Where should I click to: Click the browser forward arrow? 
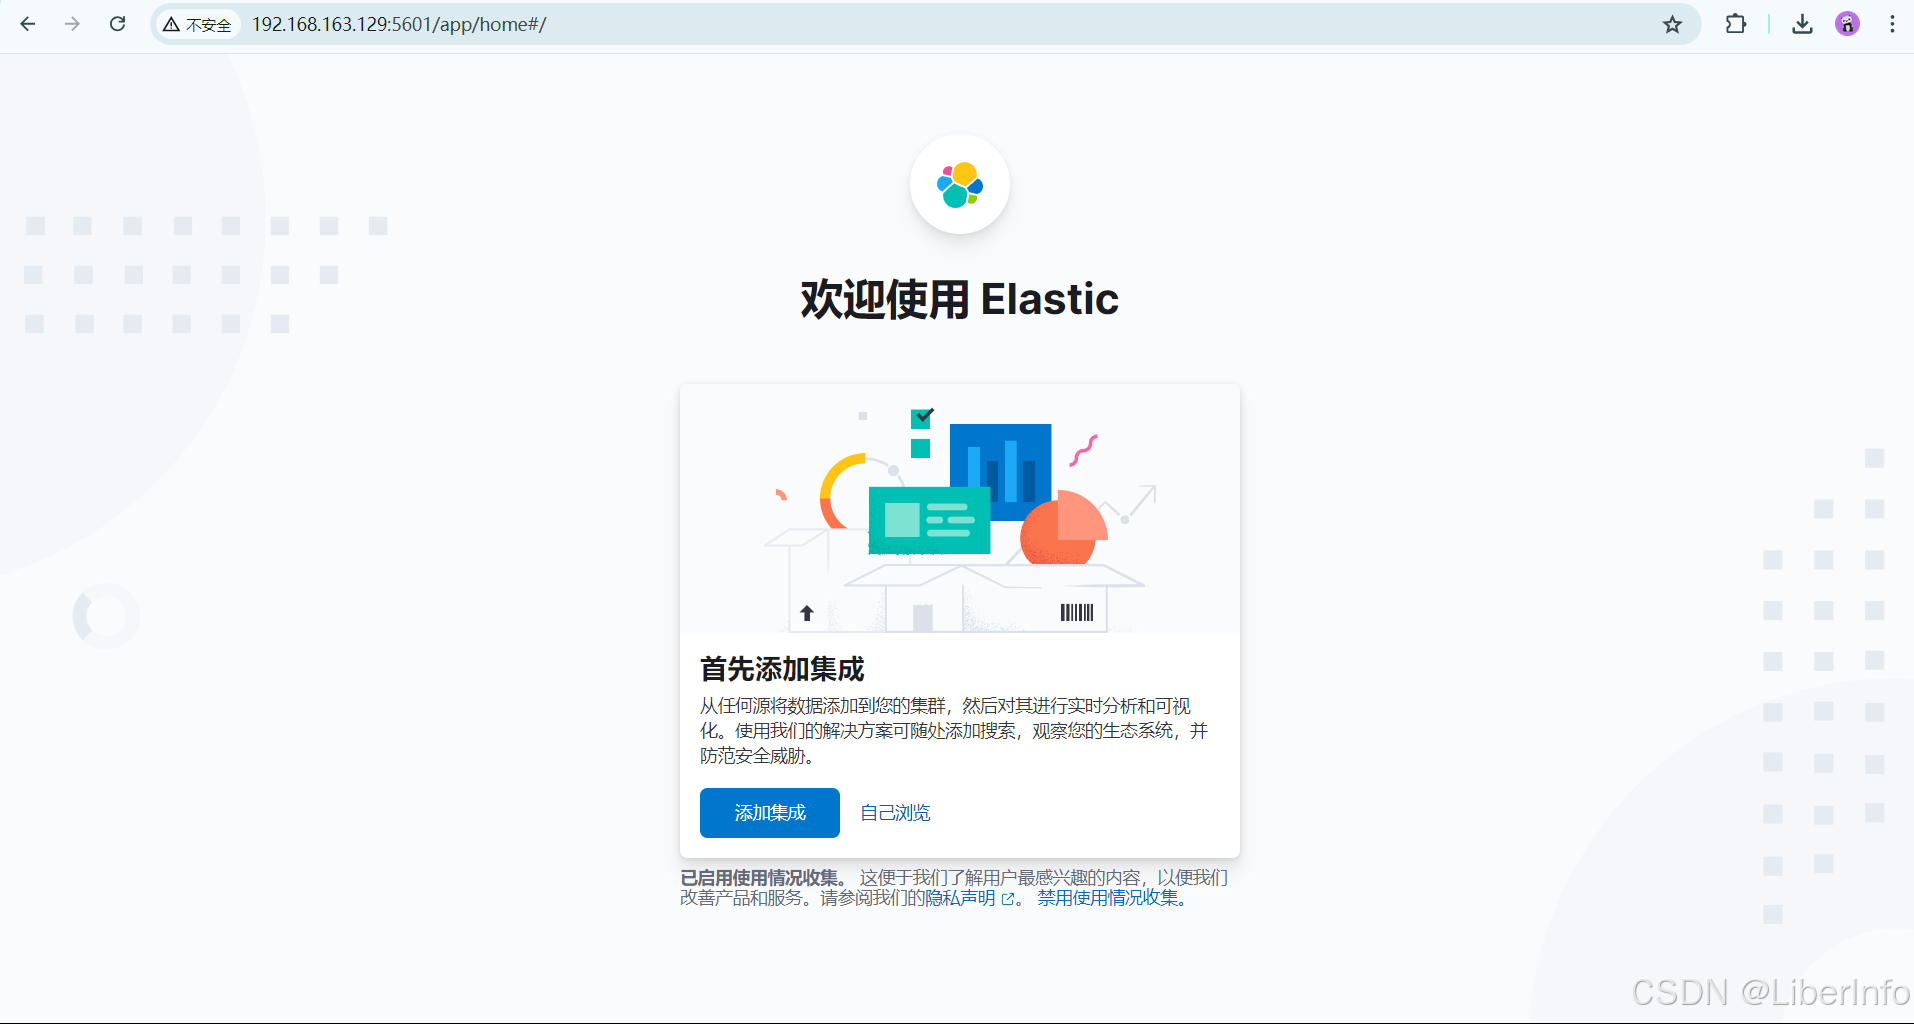[x=72, y=24]
